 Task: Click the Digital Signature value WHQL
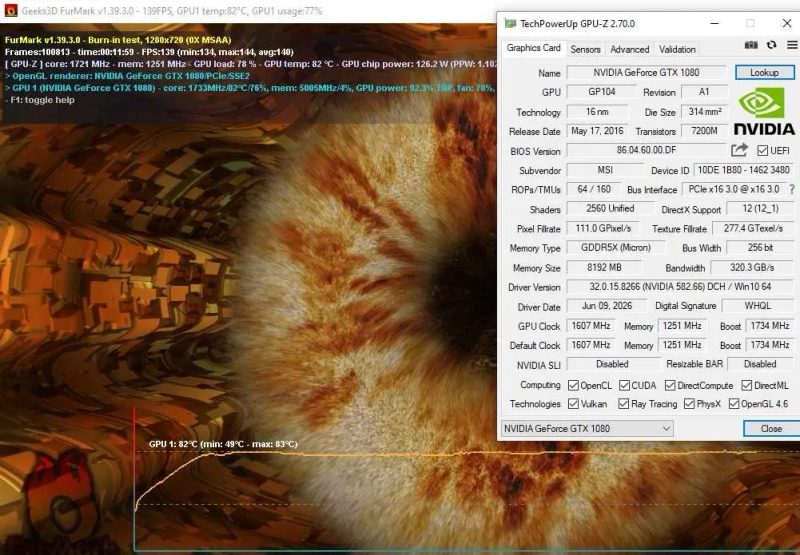click(x=758, y=306)
